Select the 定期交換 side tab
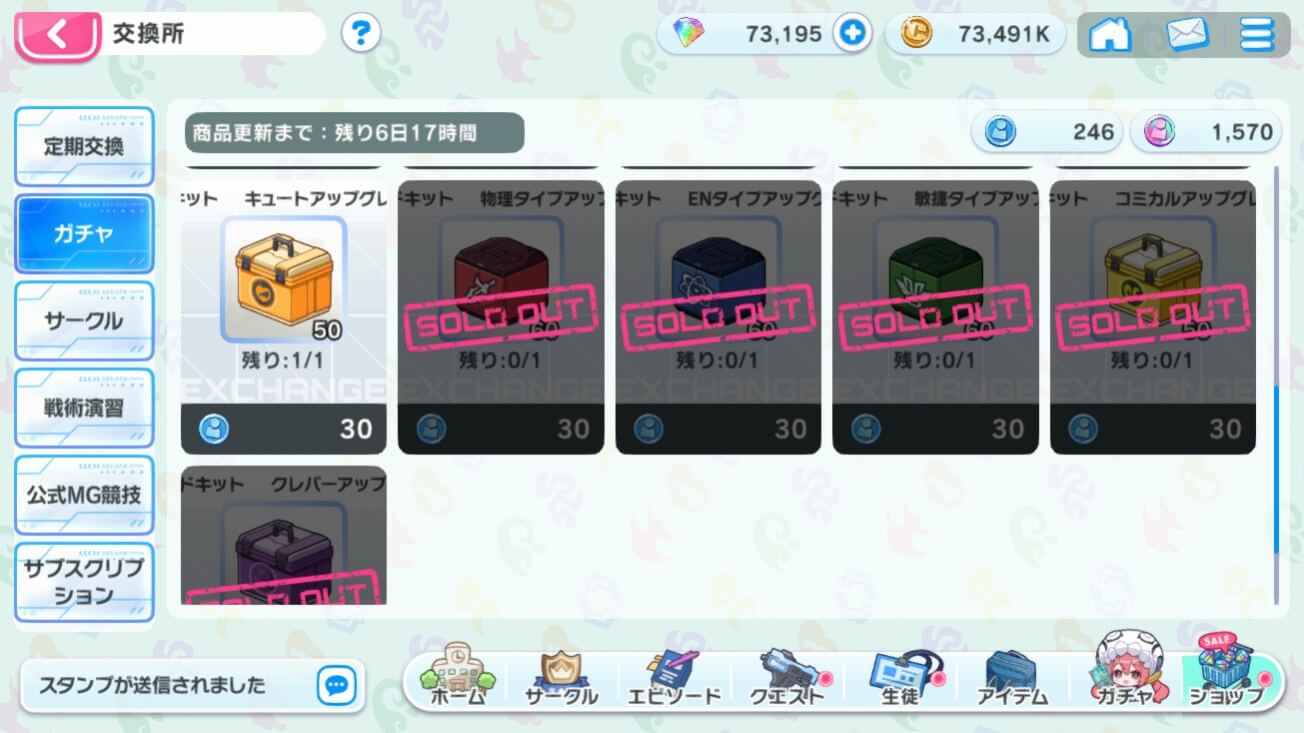The height and width of the screenshot is (733, 1304). click(x=84, y=146)
